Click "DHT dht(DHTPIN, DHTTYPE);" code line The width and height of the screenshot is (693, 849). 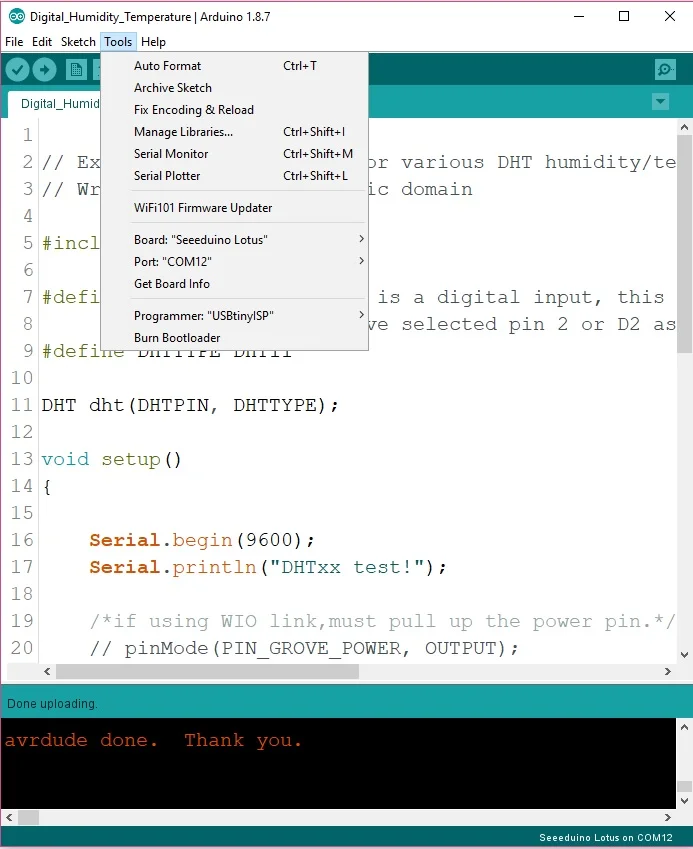[x=189, y=405]
